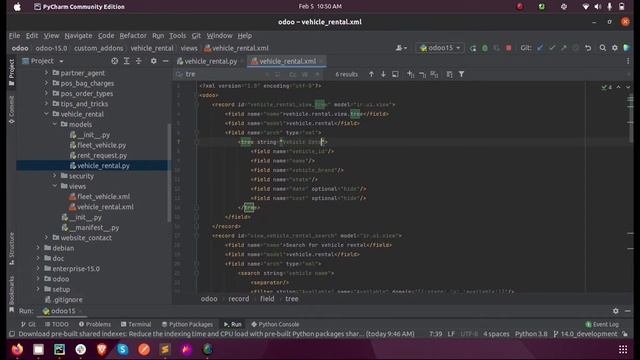Open the Project panel options gear
The width and height of the screenshot is (640, 360).
coord(153,61)
